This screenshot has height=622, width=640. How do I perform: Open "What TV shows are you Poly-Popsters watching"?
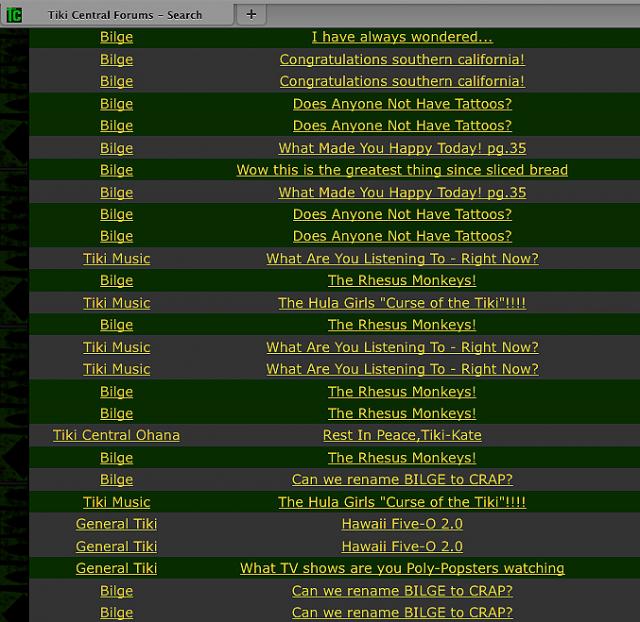[x=402, y=568]
